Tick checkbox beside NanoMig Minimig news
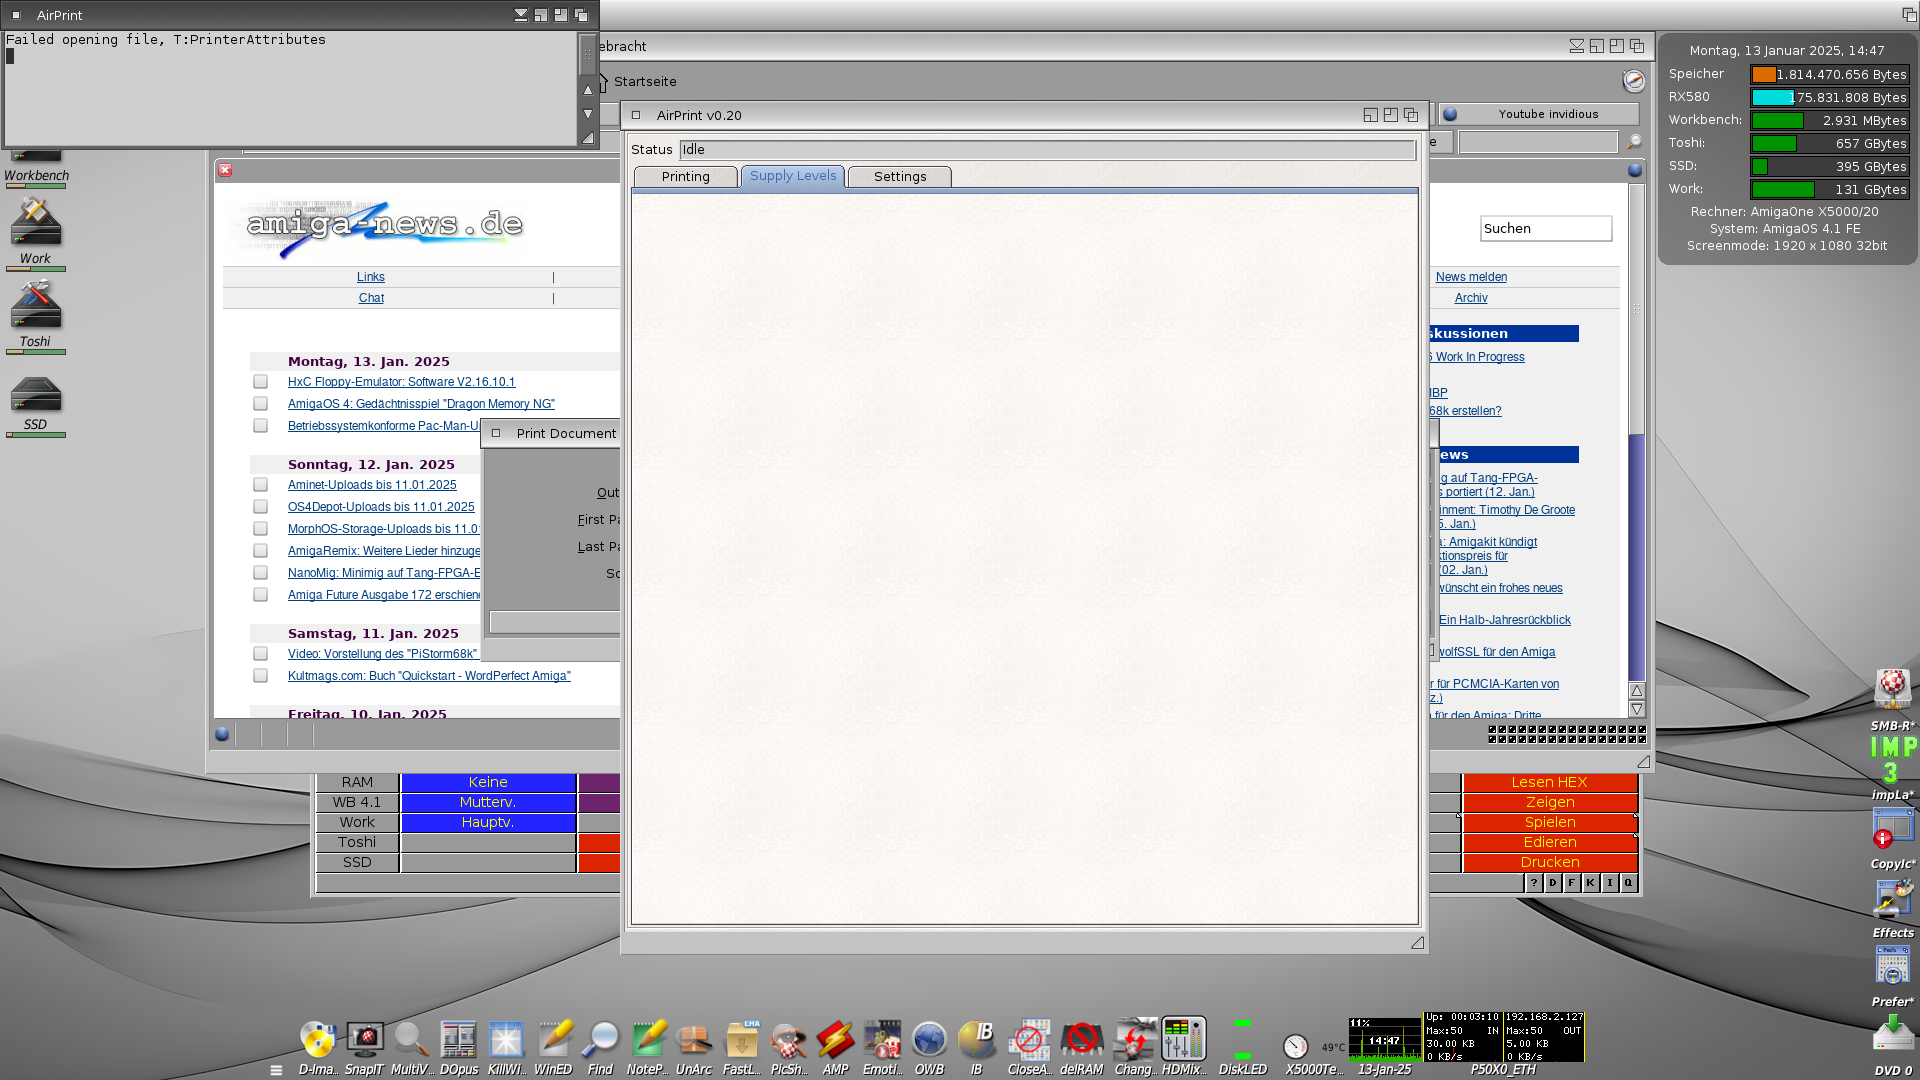This screenshot has width=1920, height=1080. pyautogui.click(x=260, y=573)
